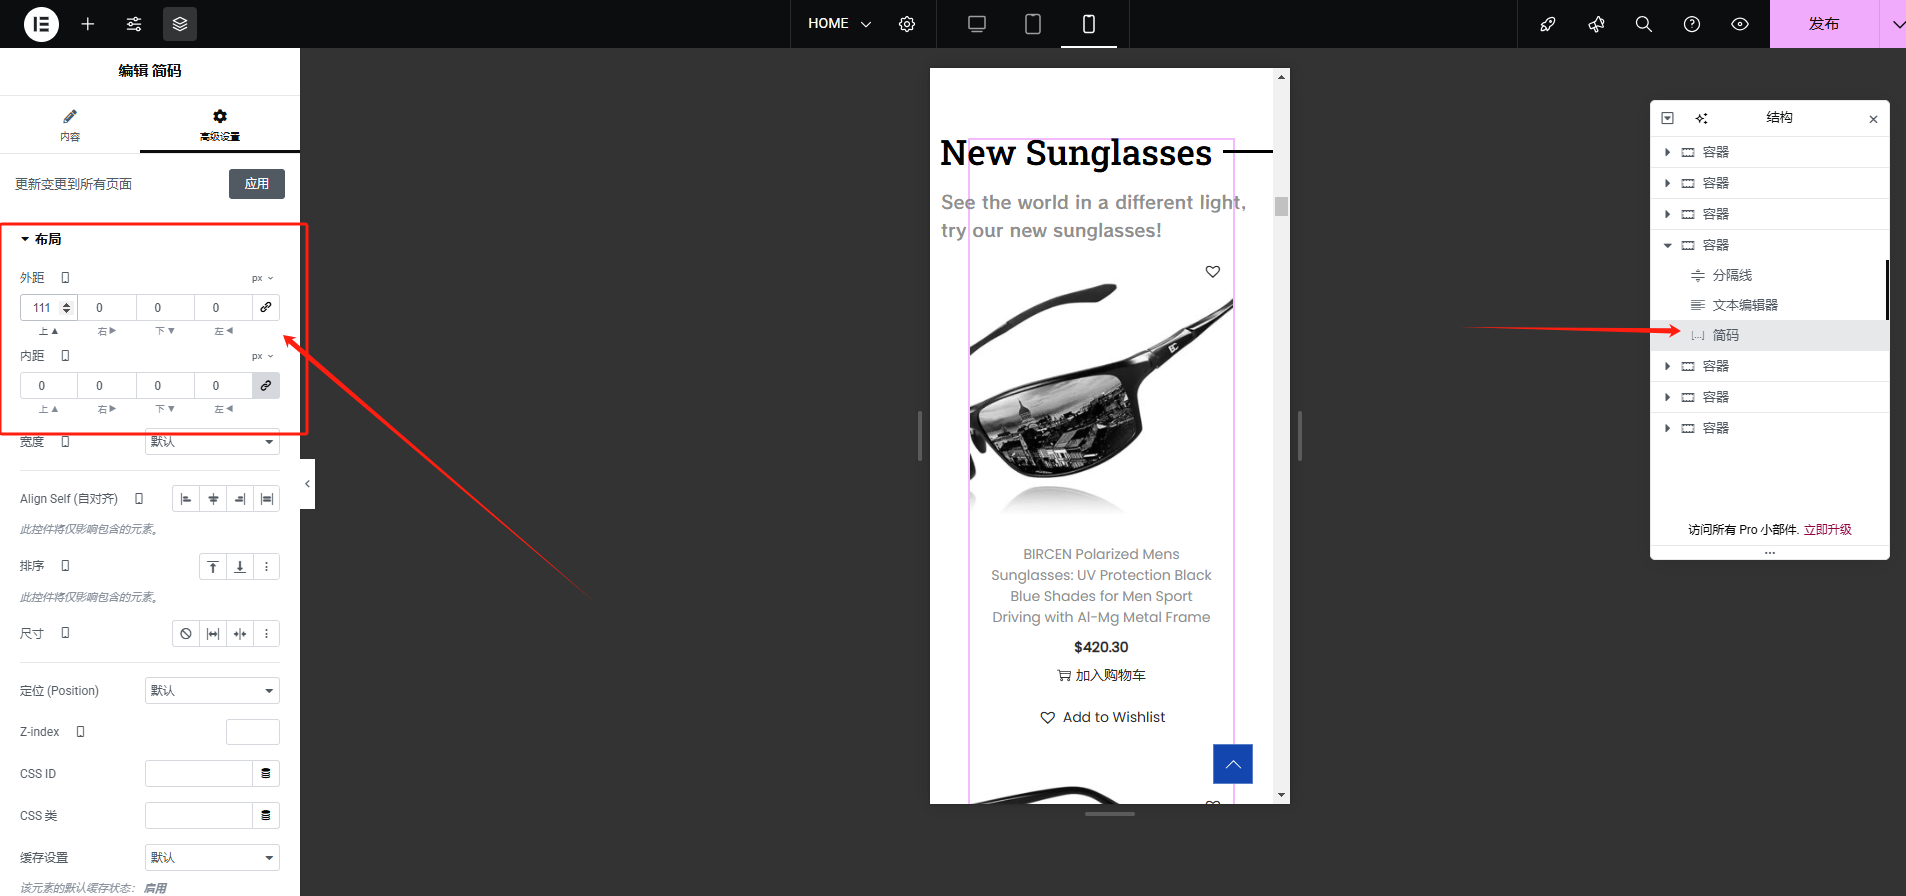This screenshot has height=896, width=1906.
Task: Click the 立即升级 upgrade link
Action: (1827, 530)
